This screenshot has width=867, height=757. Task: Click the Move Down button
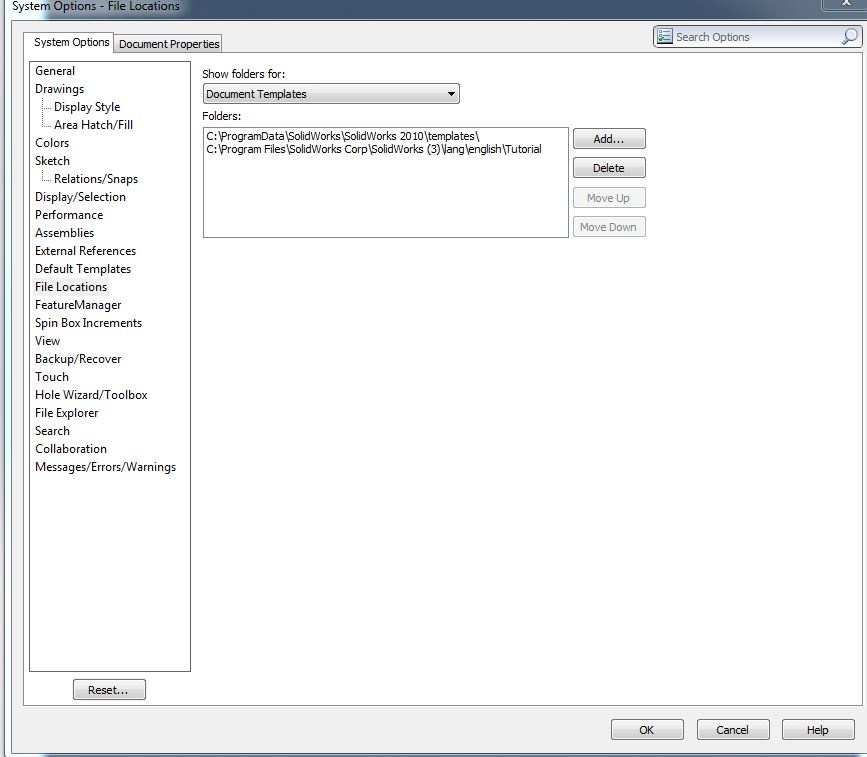tap(609, 227)
